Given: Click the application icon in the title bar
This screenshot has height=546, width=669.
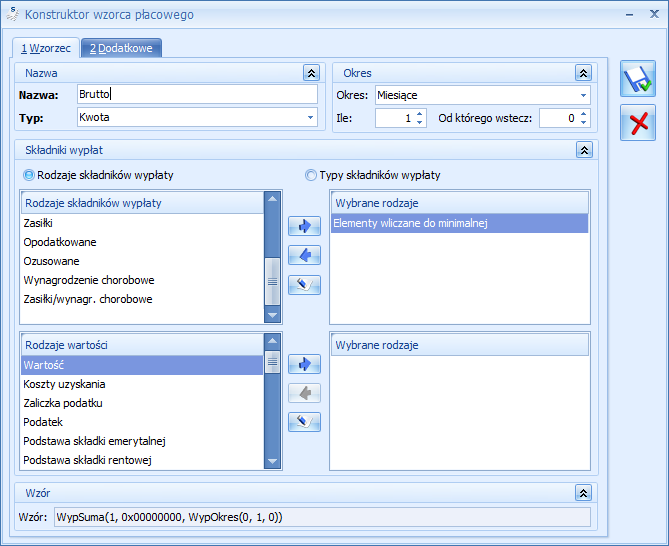Looking at the screenshot, I should pos(13,14).
